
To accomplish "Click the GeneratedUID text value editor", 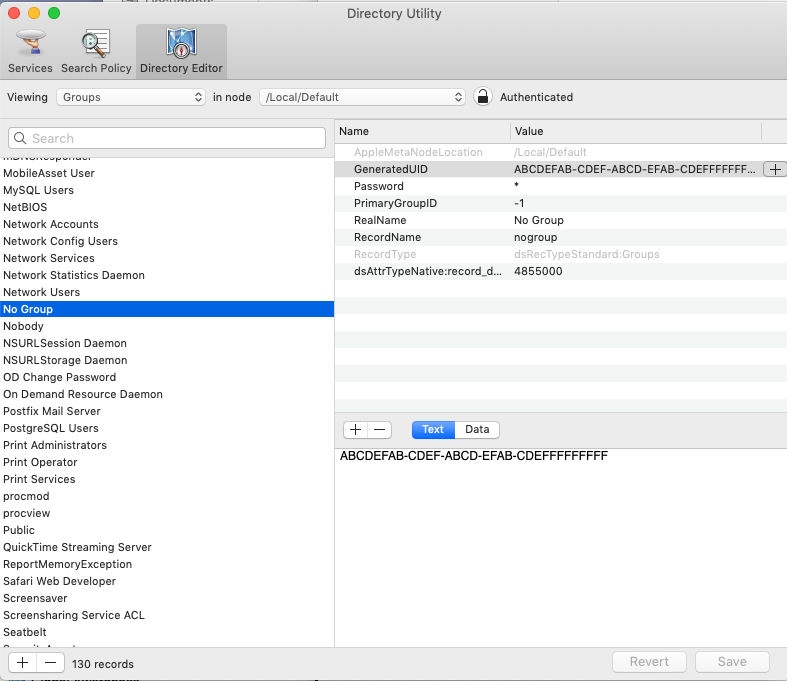I will [561, 547].
